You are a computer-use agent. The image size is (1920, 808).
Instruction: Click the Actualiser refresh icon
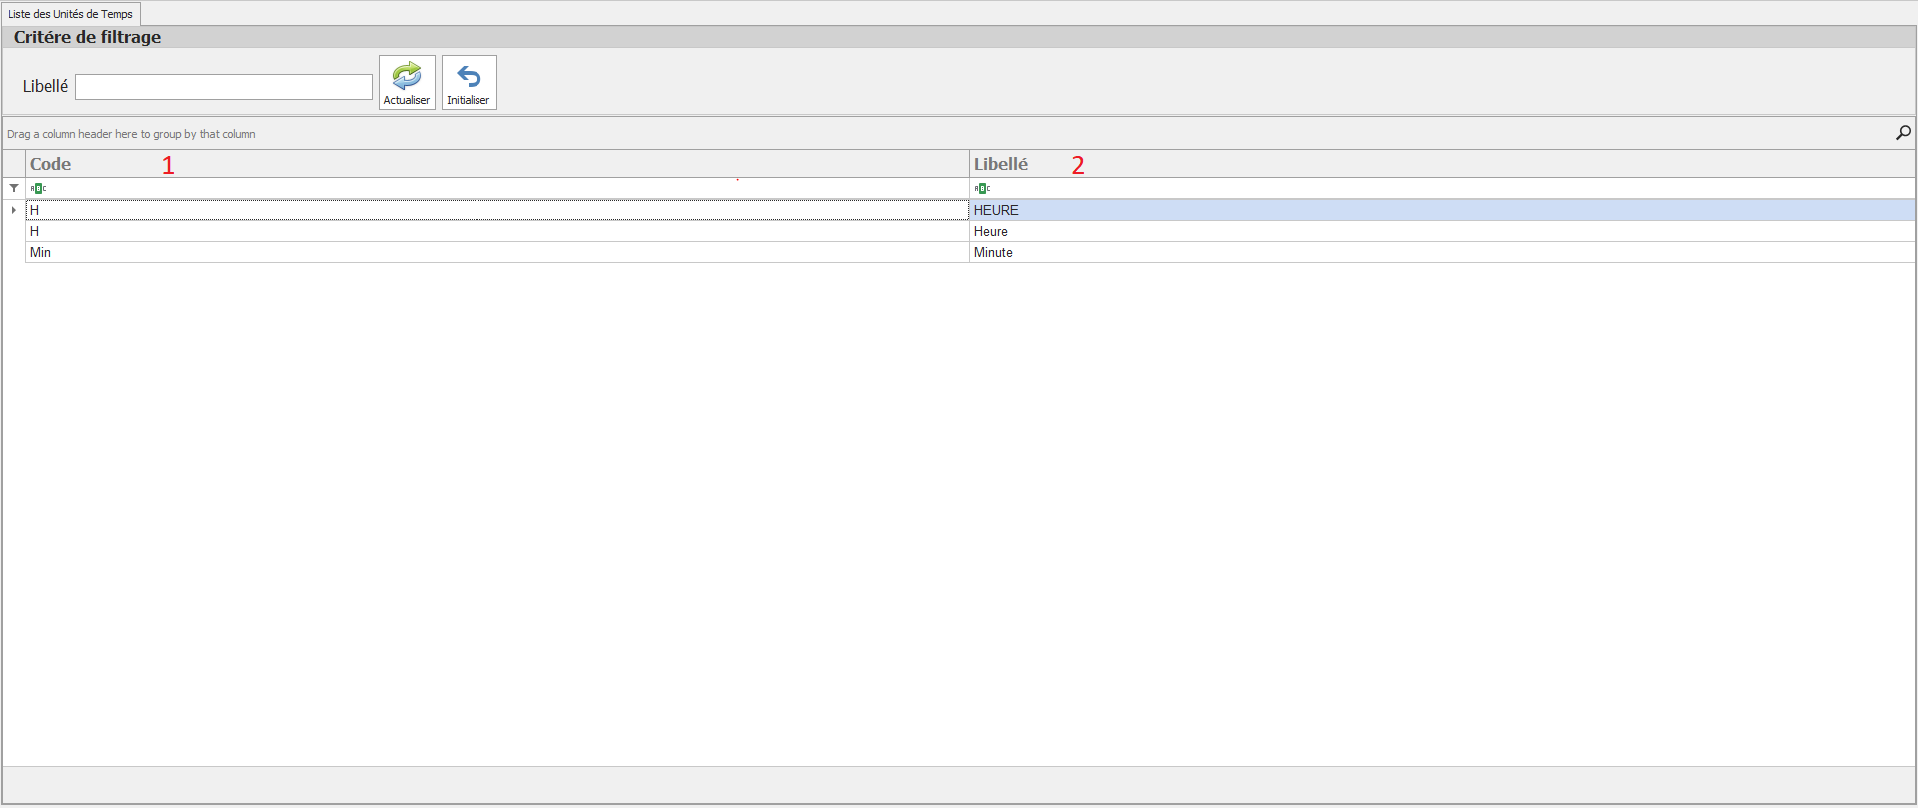407,76
